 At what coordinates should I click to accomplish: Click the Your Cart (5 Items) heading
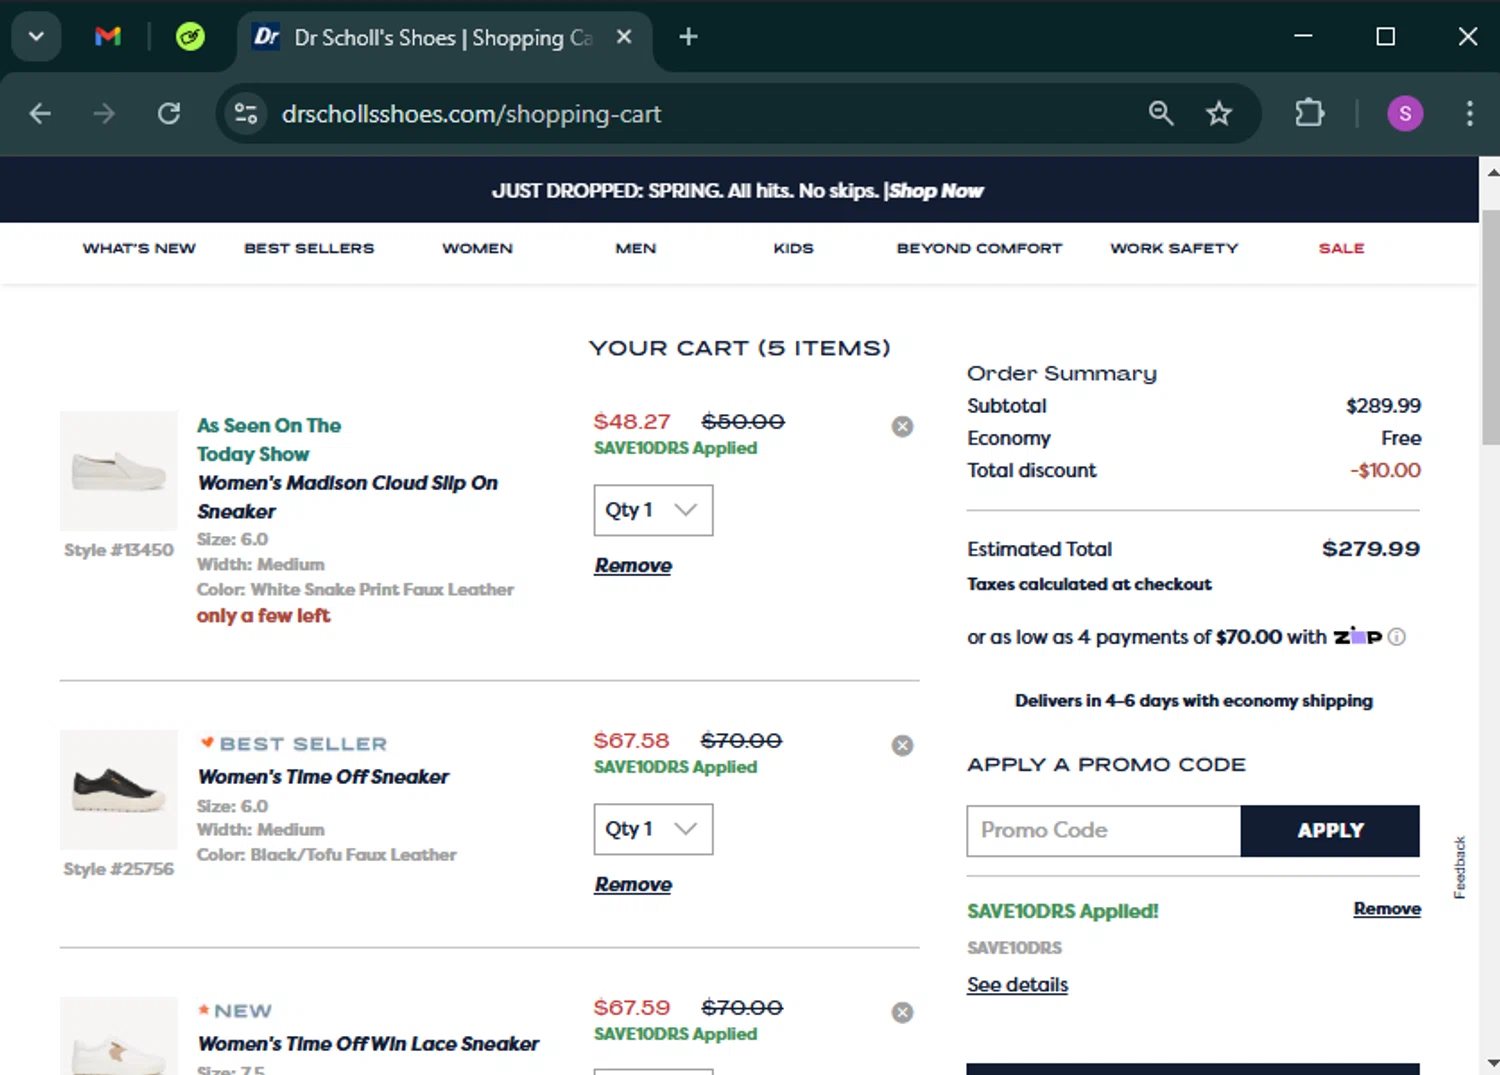[x=739, y=348]
